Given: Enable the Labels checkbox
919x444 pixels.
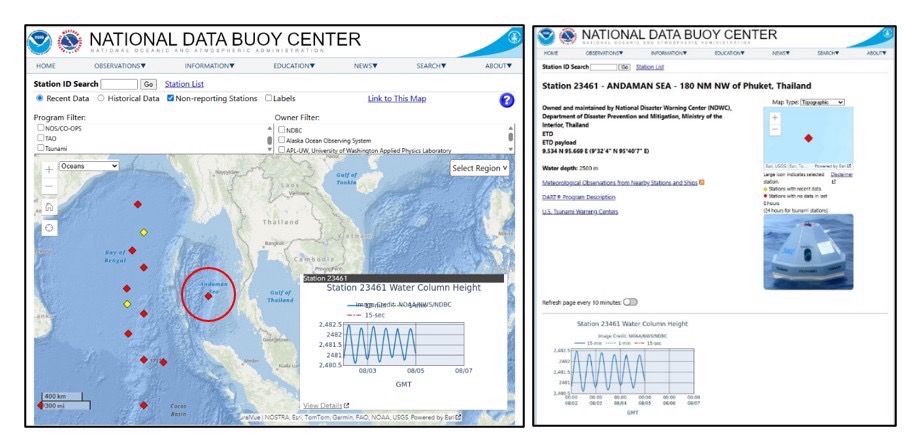Looking at the screenshot, I should point(268,98).
